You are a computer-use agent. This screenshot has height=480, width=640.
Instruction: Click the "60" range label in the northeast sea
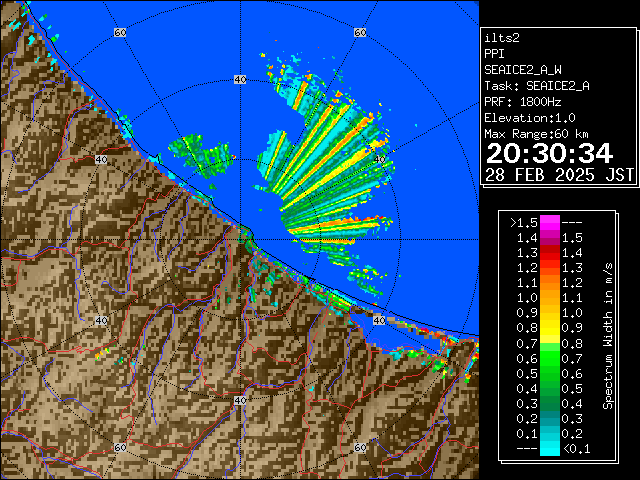coord(360,32)
